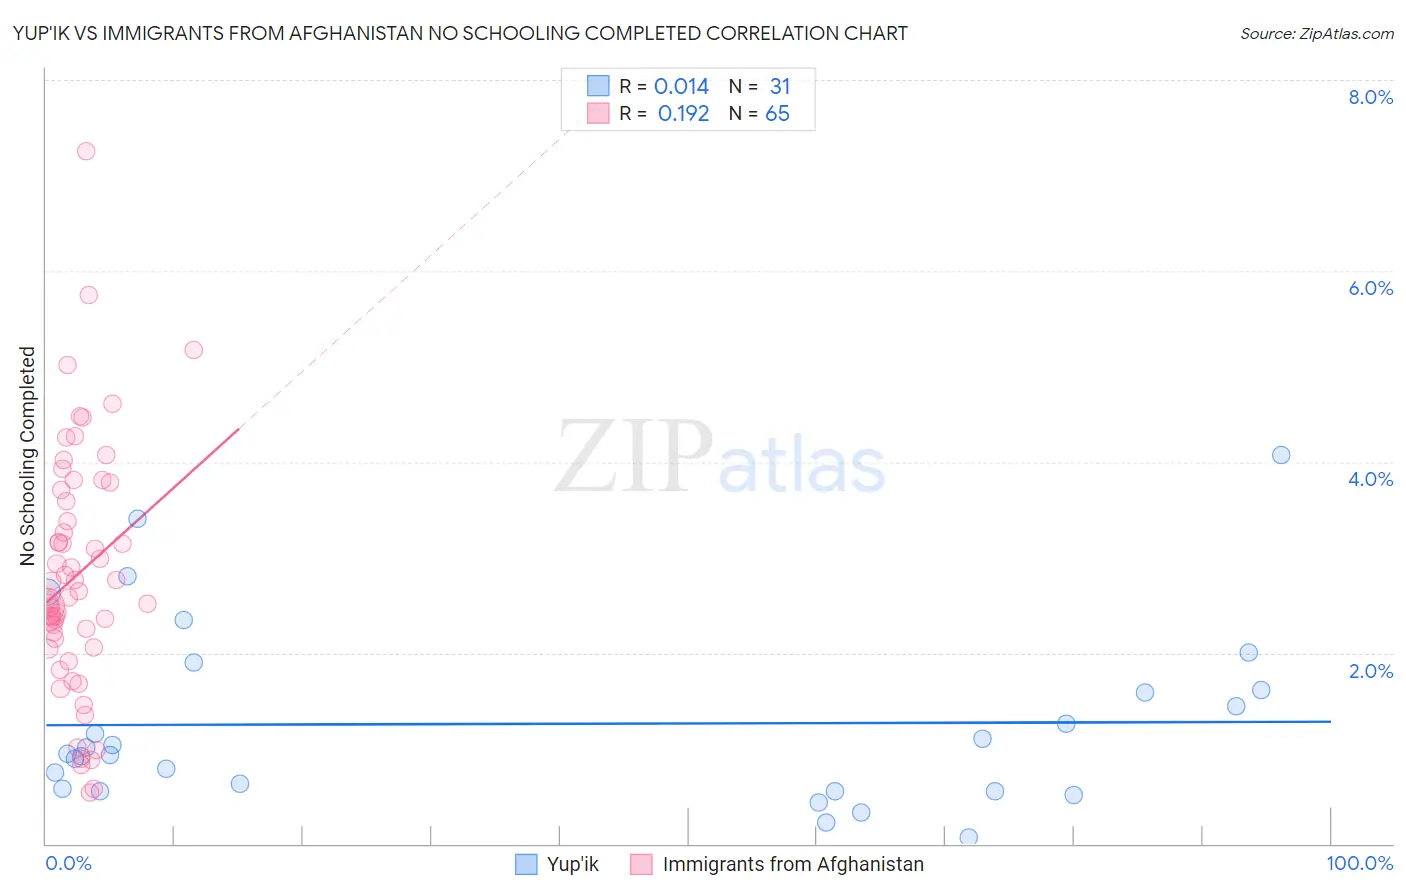1406x892 pixels.
Task: Select Immigrants from Afghanistan legend label
Action: point(793,864)
